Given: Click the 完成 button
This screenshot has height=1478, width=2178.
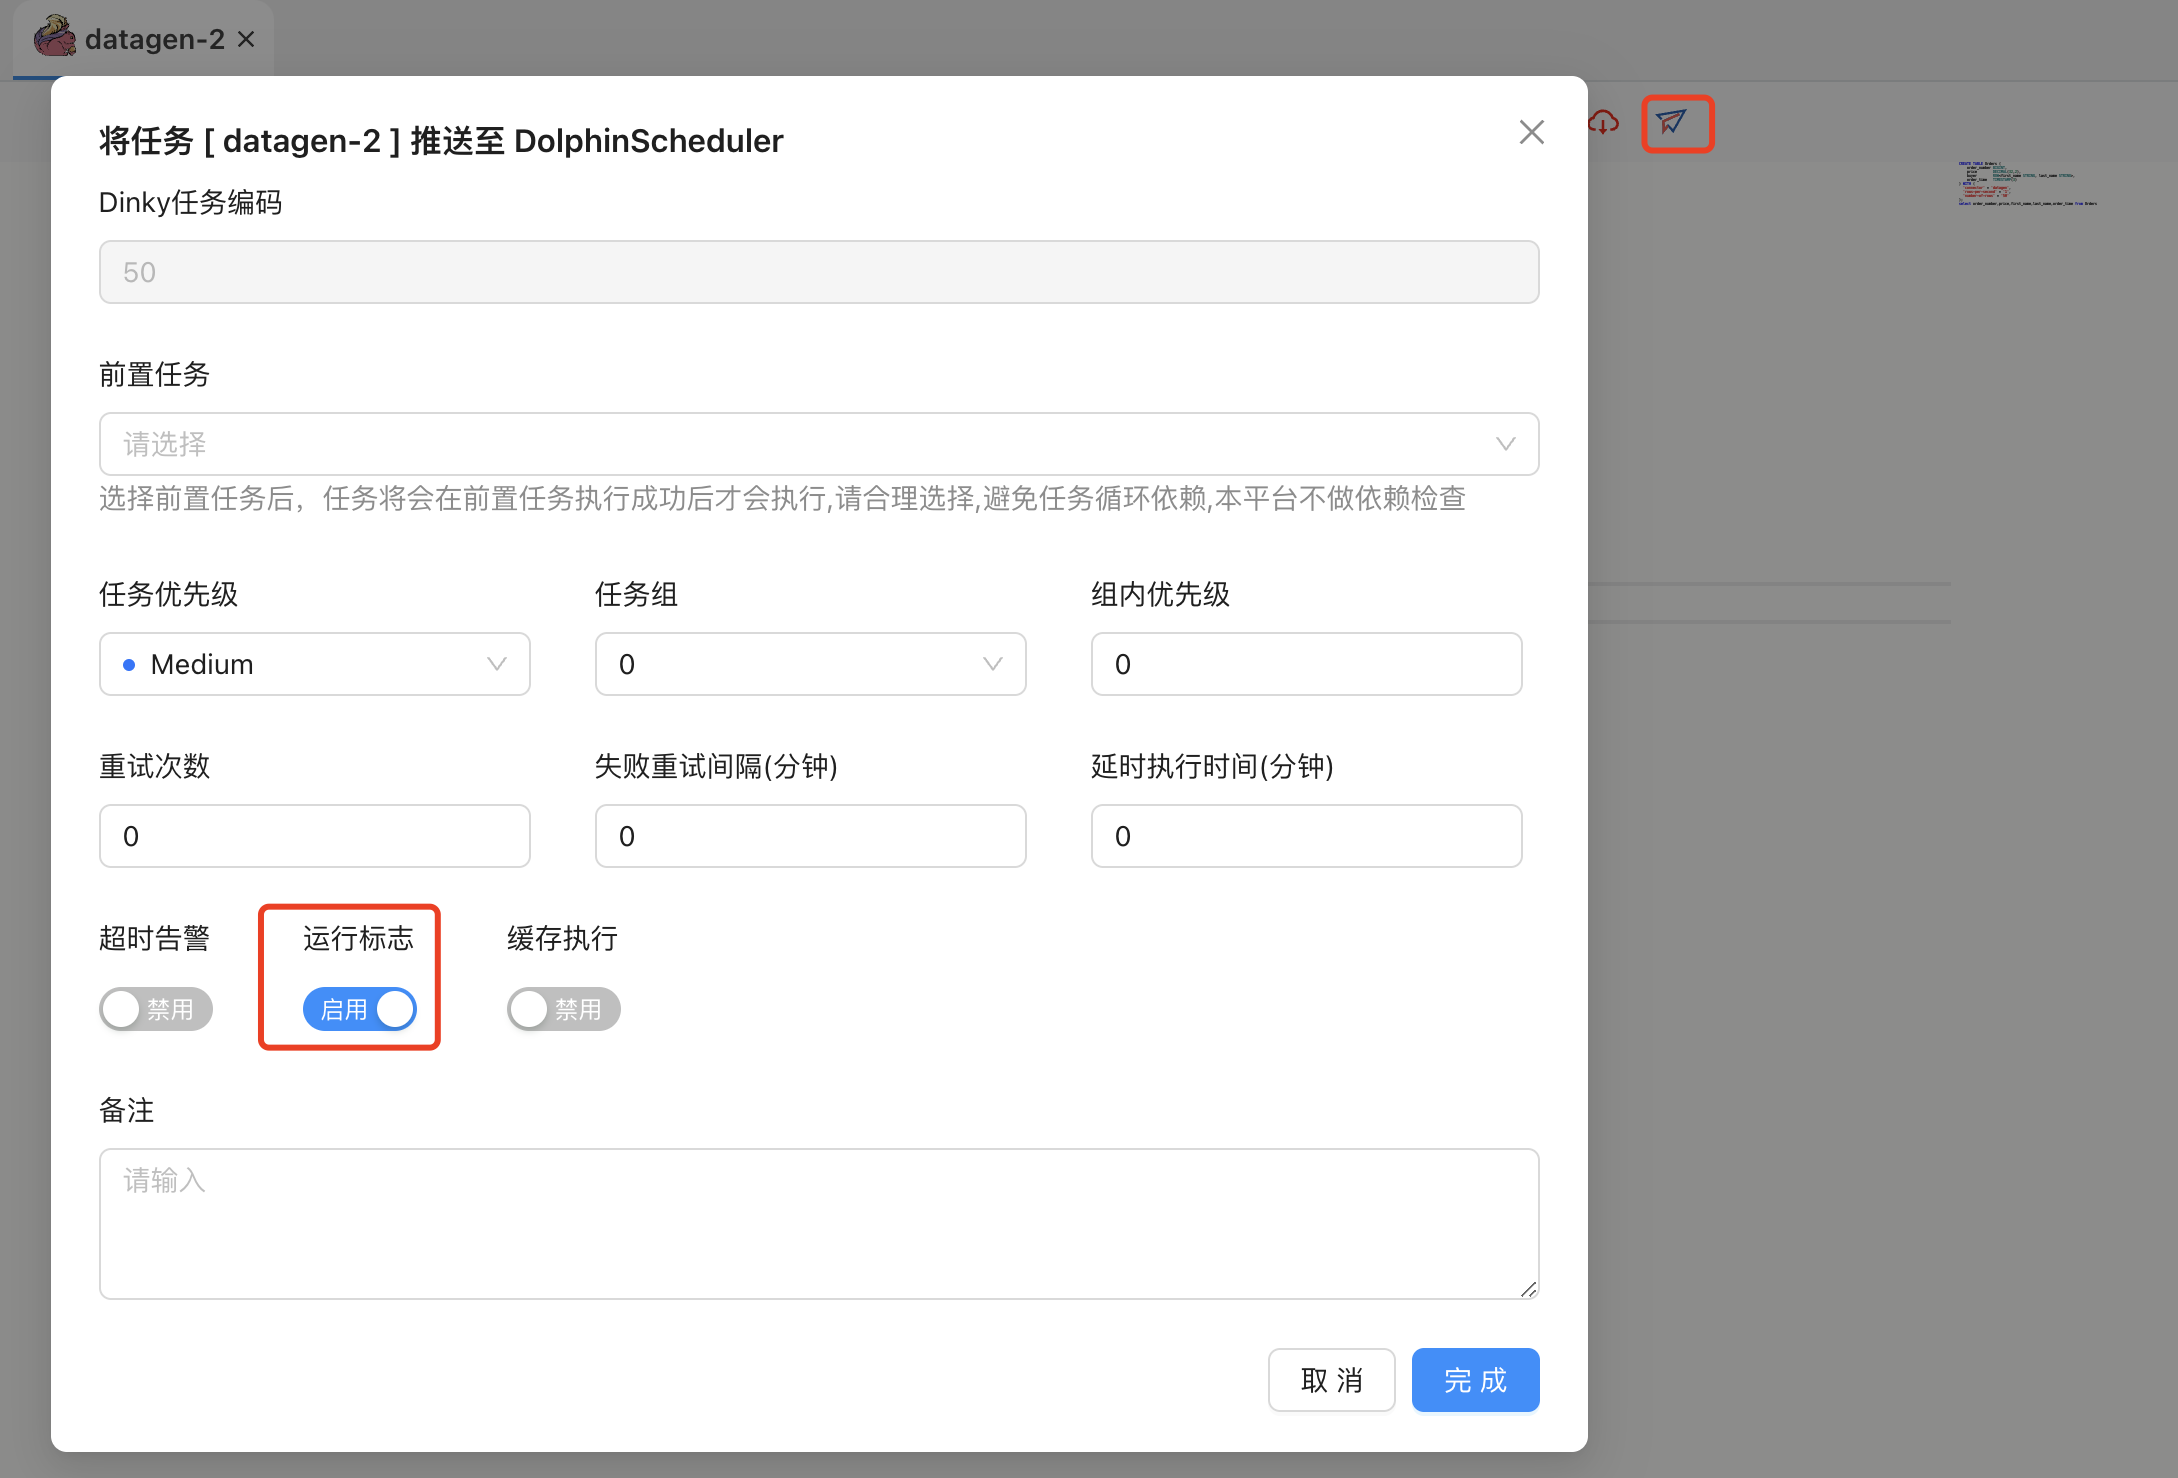Looking at the screenshot, I should pos(1475,1380).
